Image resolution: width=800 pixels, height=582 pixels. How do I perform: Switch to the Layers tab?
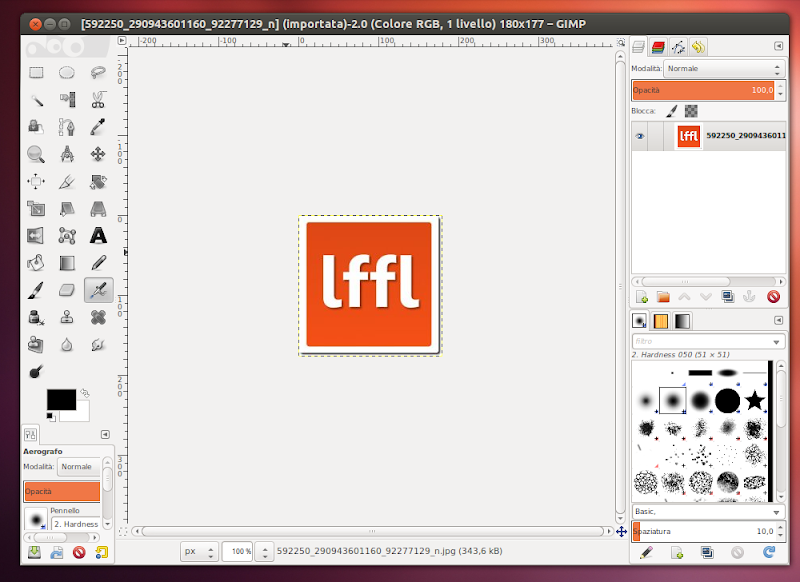pyautogui.click(x=638, y=47)
